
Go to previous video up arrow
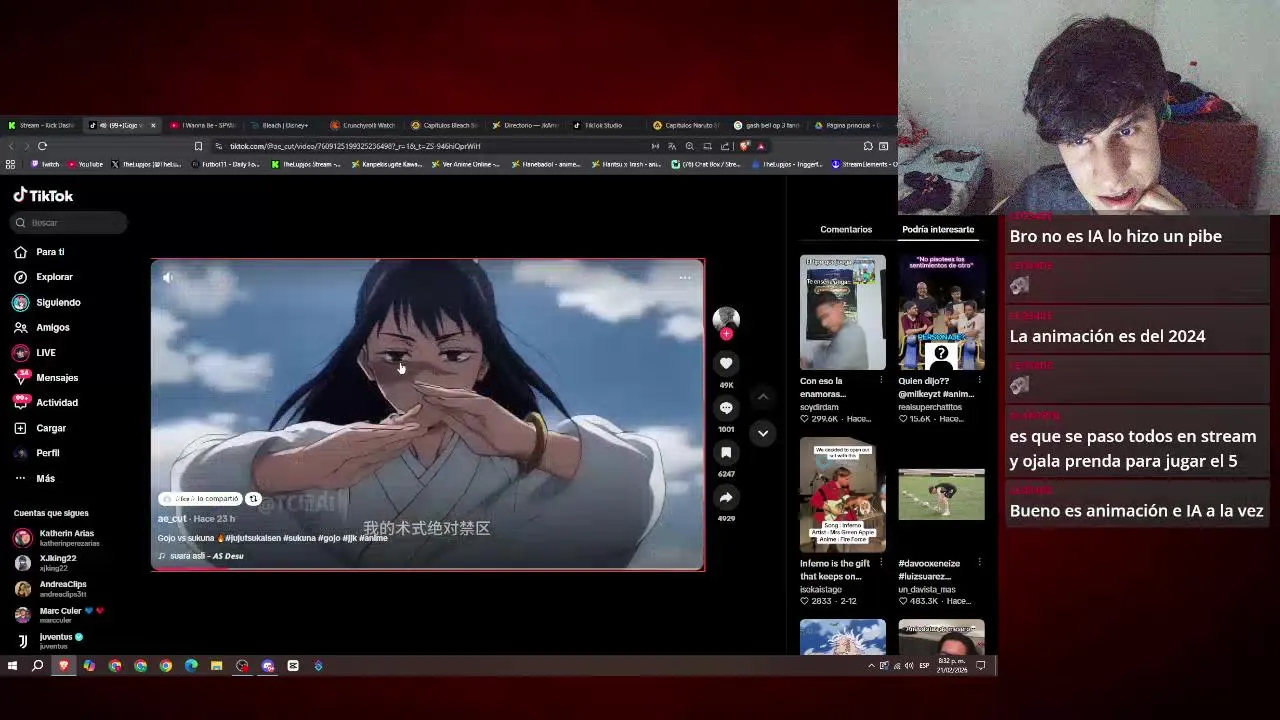click(763, 397)
